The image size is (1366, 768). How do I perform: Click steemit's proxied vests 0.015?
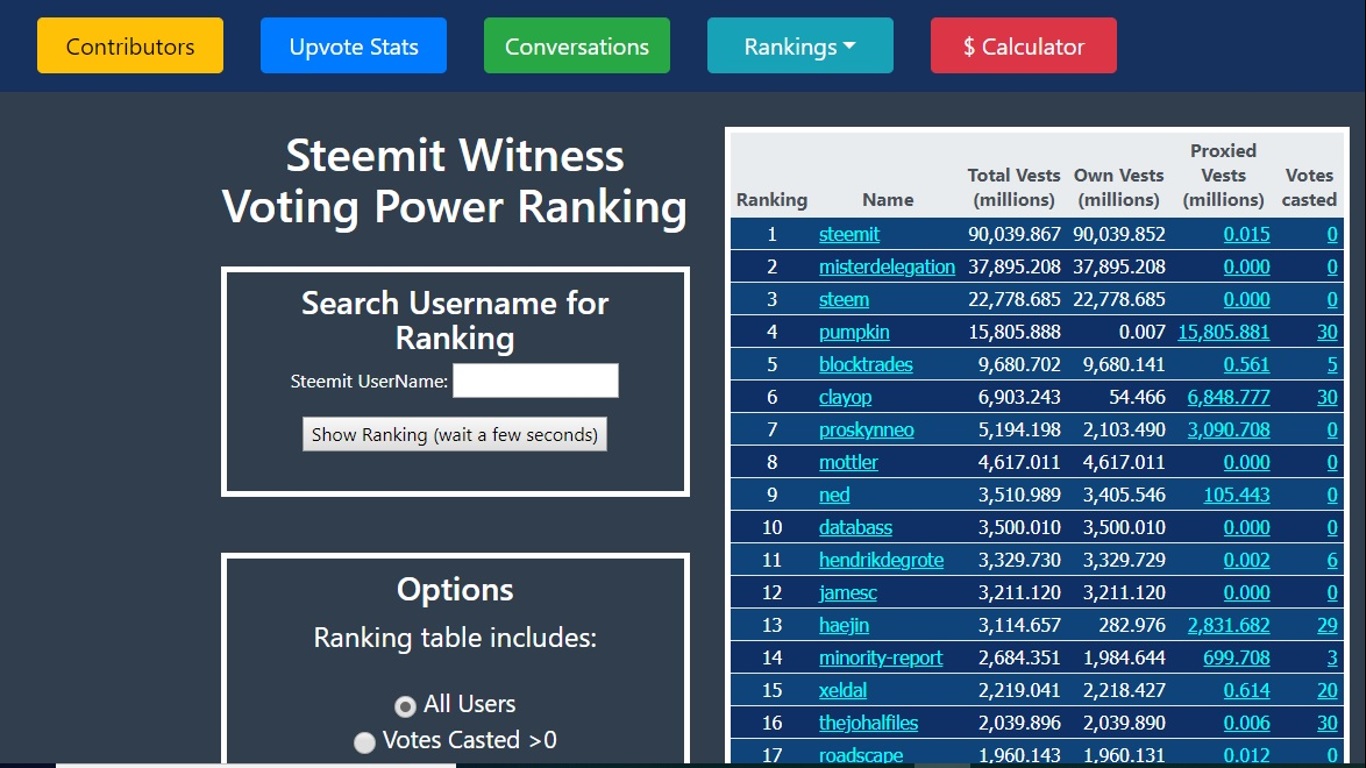pyautogui.click(x=1247, y=234)
